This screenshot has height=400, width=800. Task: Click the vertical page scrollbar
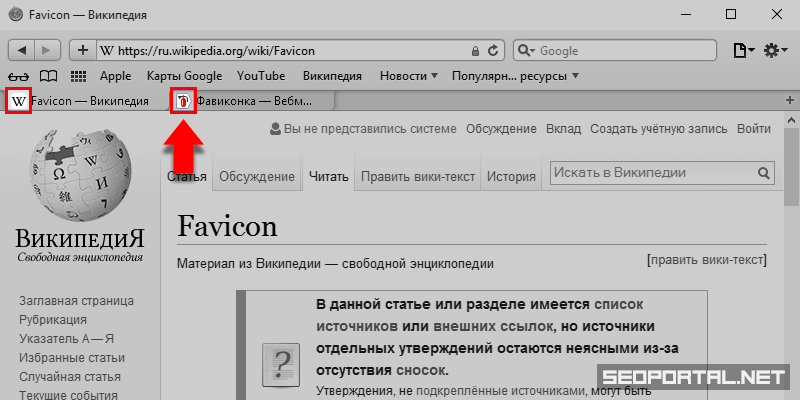tap(790, 250)
